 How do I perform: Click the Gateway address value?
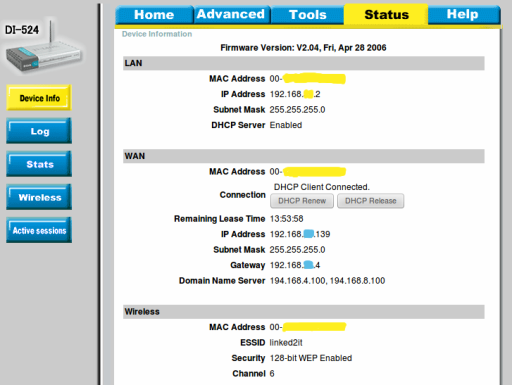pyautogui.click(x=295, y=265)
